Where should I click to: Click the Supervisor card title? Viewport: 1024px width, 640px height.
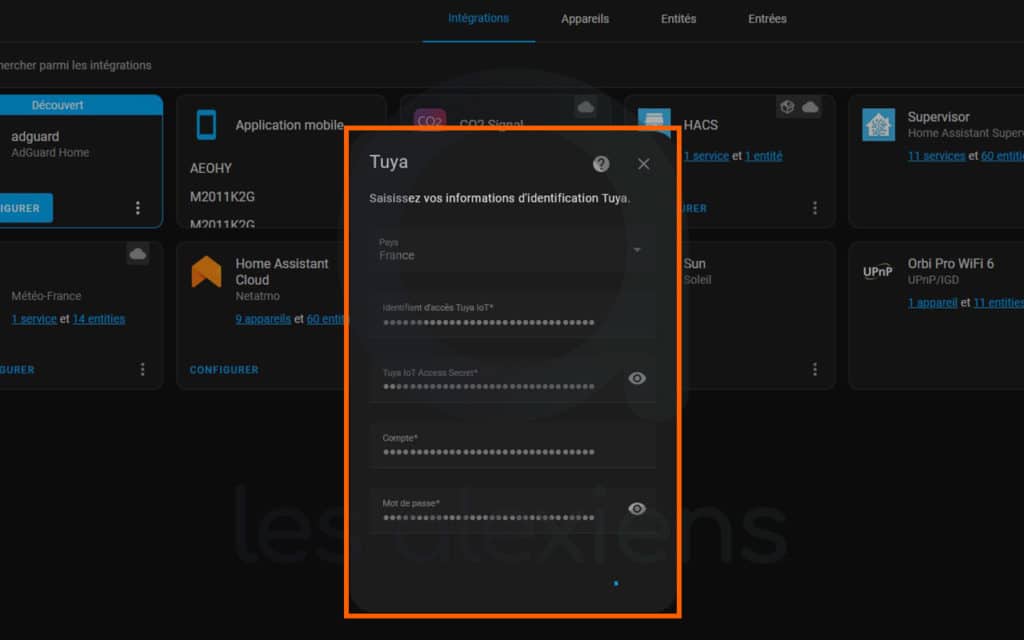[x=938, y=117]
